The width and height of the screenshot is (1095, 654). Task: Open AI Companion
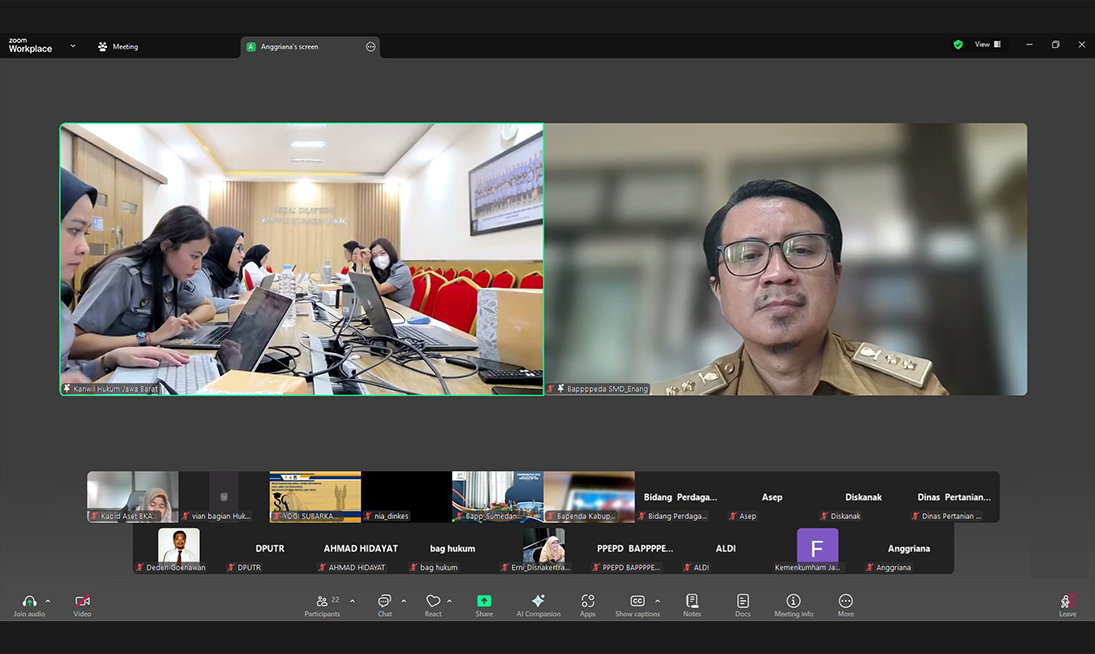[x=538, y=604]
